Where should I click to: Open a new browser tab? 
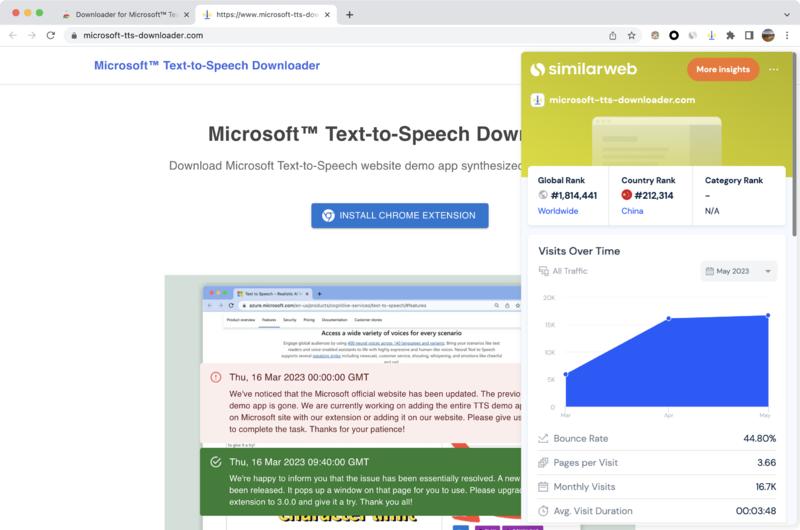349,15
